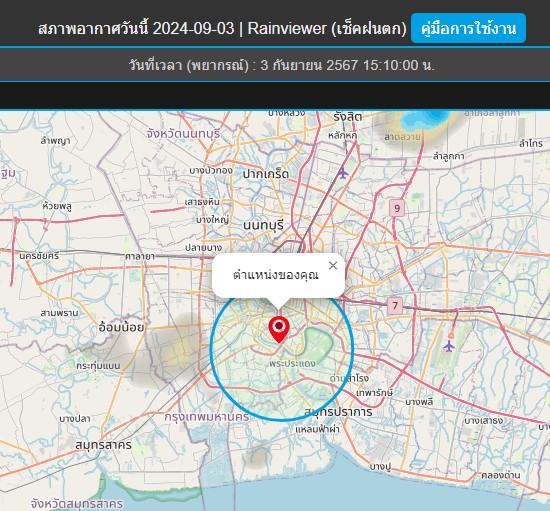Click the อ้อมน้อย label on map
This screenshot has width=550, height=511.
[x=121, y=327]
